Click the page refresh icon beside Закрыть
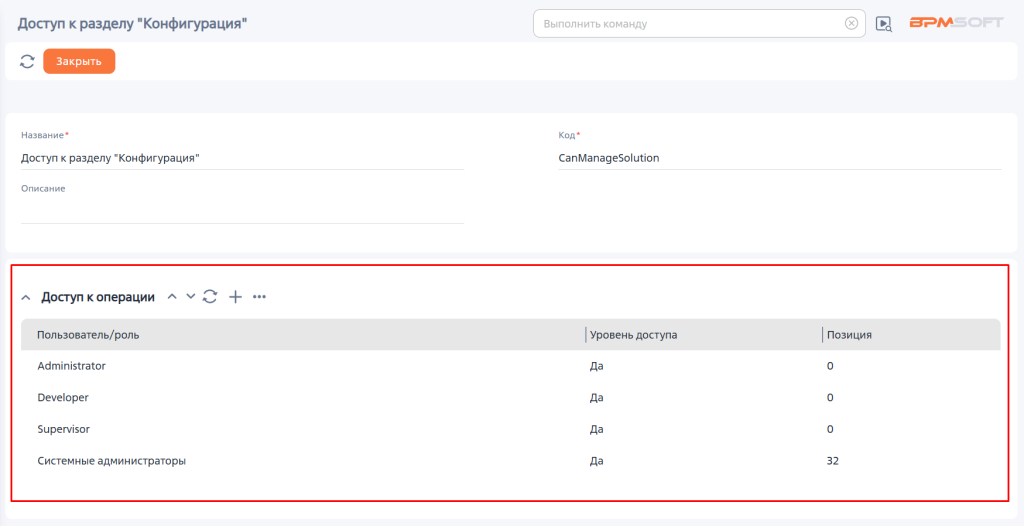Image resolution: width=1024 pixels, height=526 pixels. click(x=27, y=62)
